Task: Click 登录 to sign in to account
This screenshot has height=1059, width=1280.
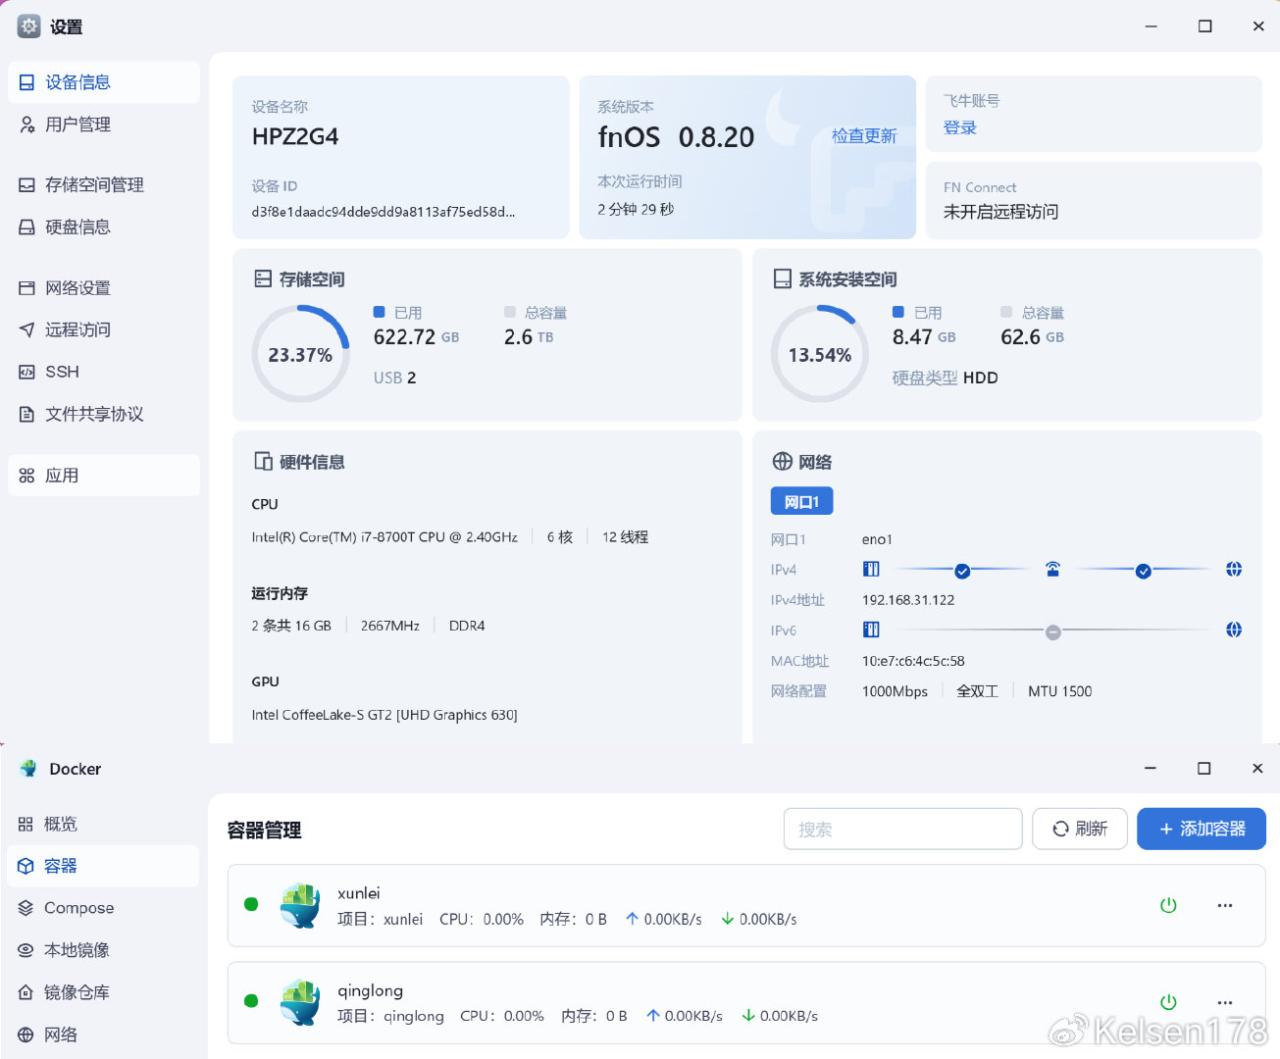Action: click(960, 128)
